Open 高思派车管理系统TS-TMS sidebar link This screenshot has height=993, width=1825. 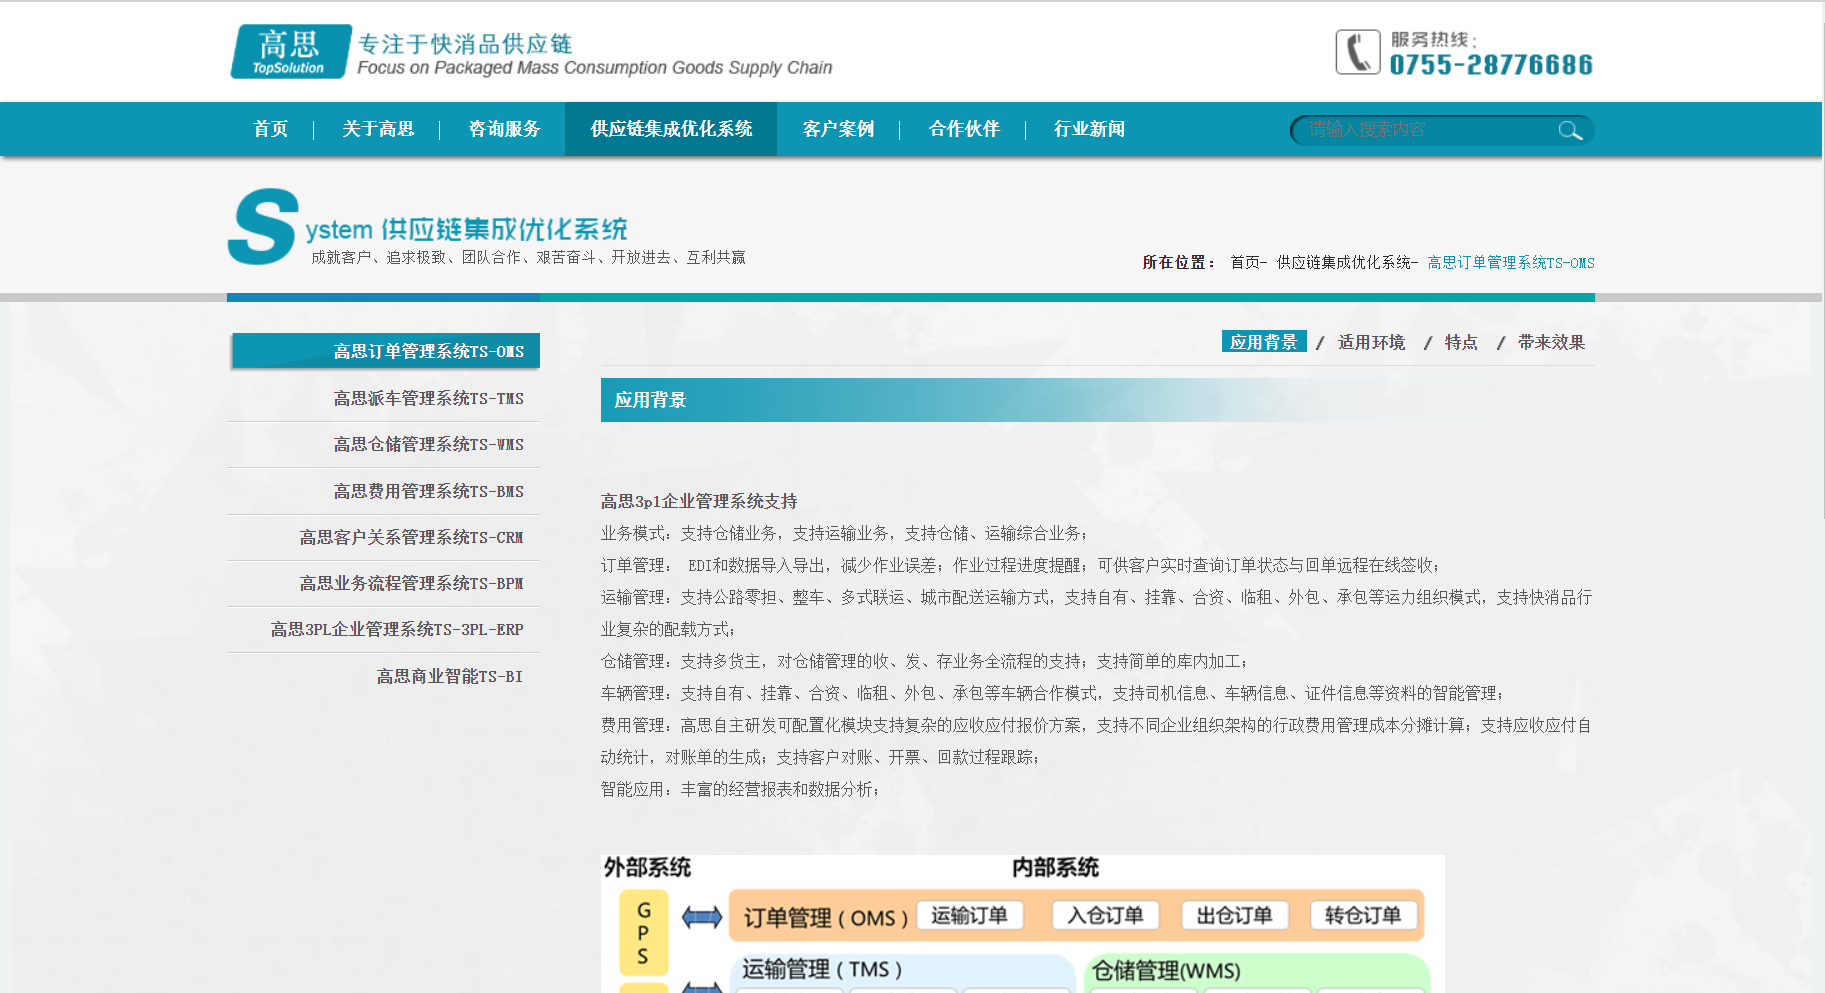428,398
